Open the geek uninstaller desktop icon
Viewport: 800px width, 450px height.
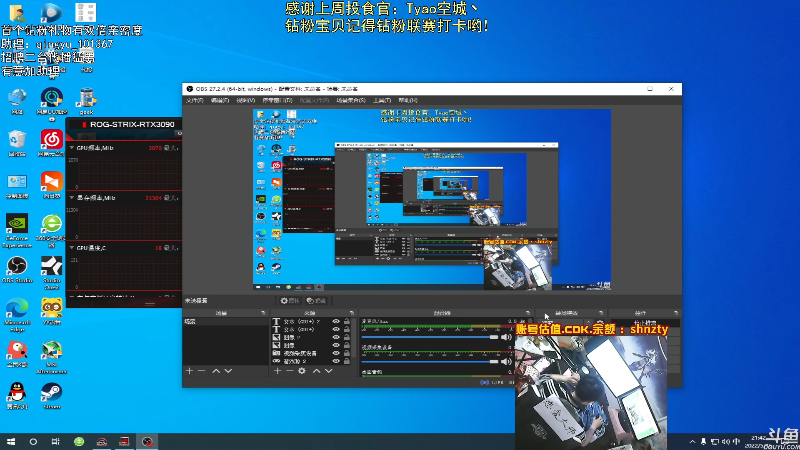86,101
